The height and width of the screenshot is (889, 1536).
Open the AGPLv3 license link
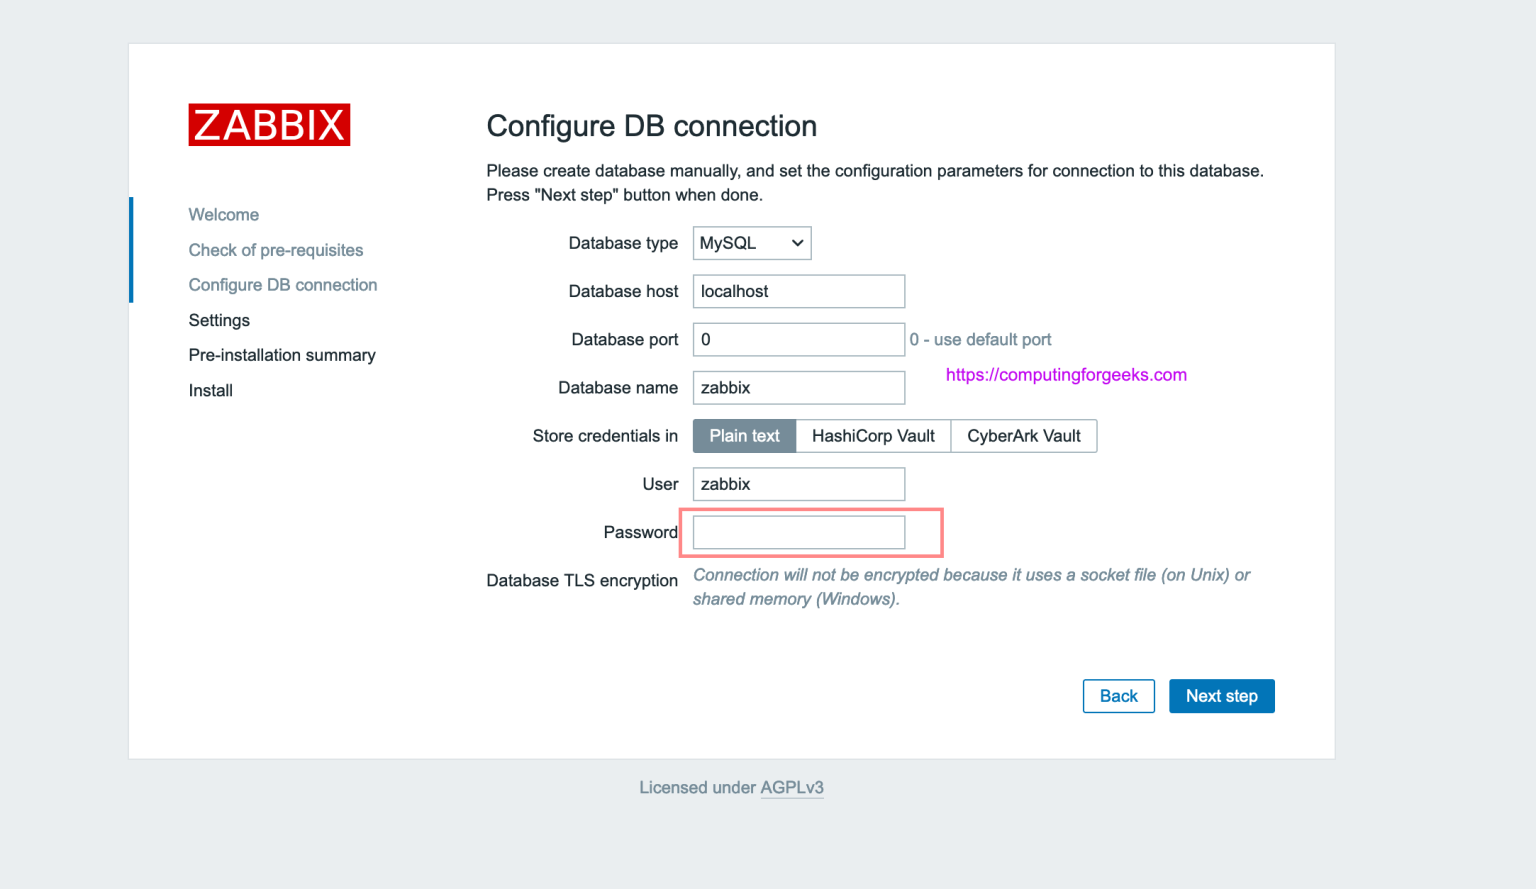pos(792,787)
